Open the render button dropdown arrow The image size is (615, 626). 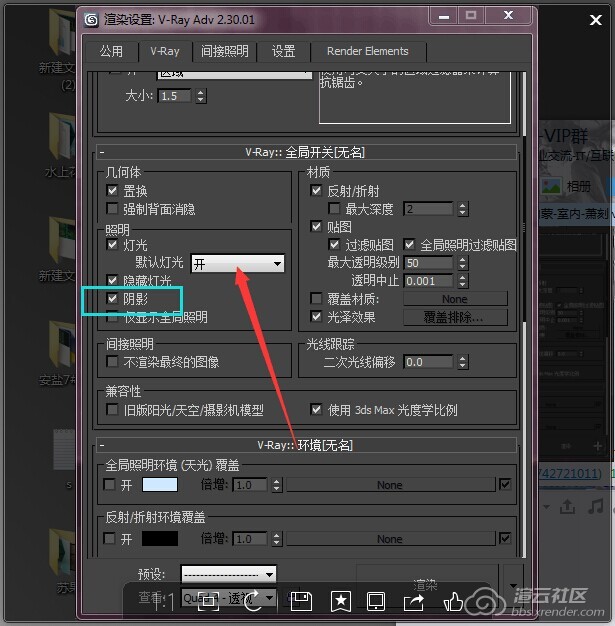pyautogui.click(x=513, y=586)
